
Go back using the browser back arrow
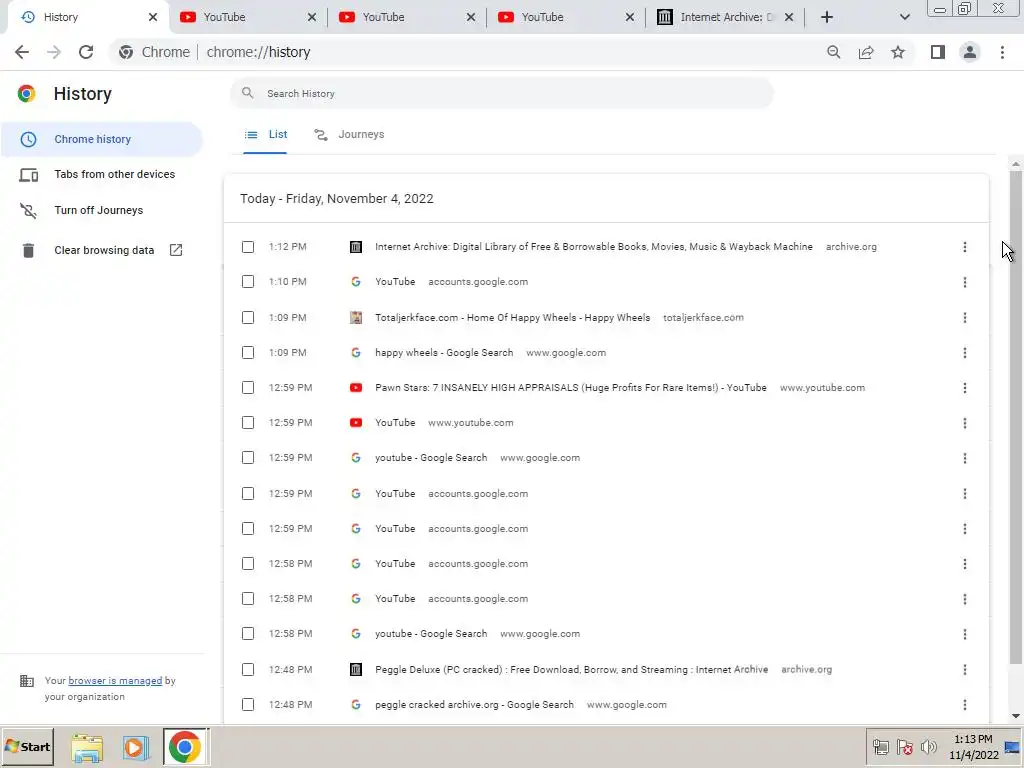point(22,52)
